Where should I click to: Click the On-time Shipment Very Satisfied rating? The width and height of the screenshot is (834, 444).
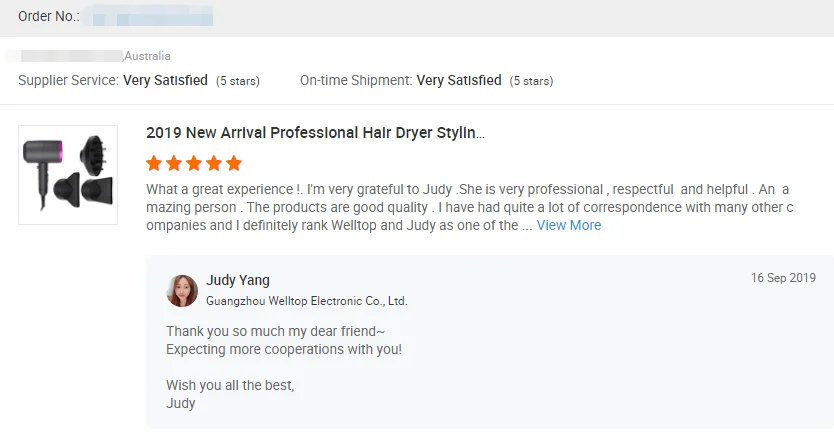(x=459, y=80)
